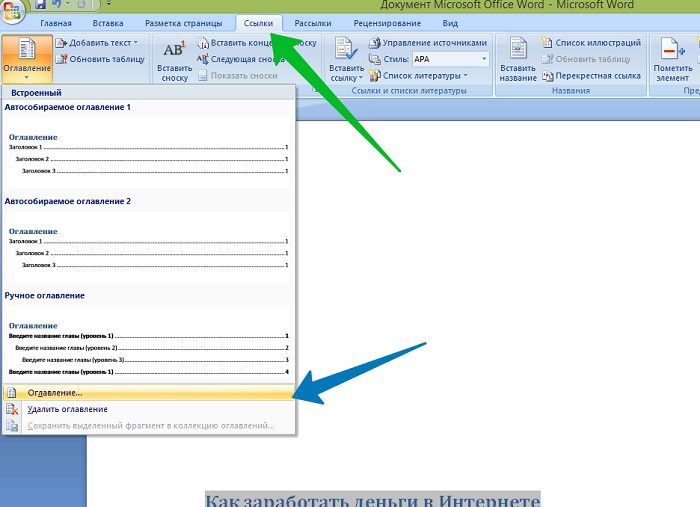Click the Список литературы icon
Viewport: 700px width, 507px height.
374,75
